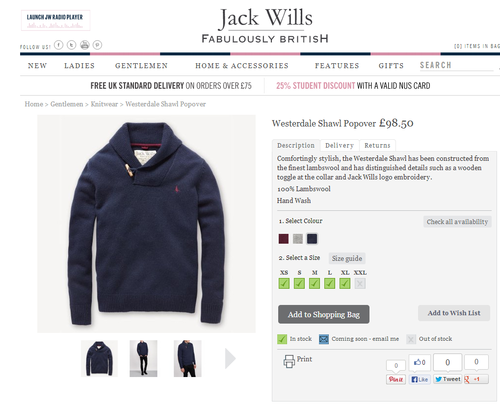Switch to the Delivery tab
Image resolution: width=500 pixels, height=404 pixels.
pyautogui.click(x=339, y=145)
